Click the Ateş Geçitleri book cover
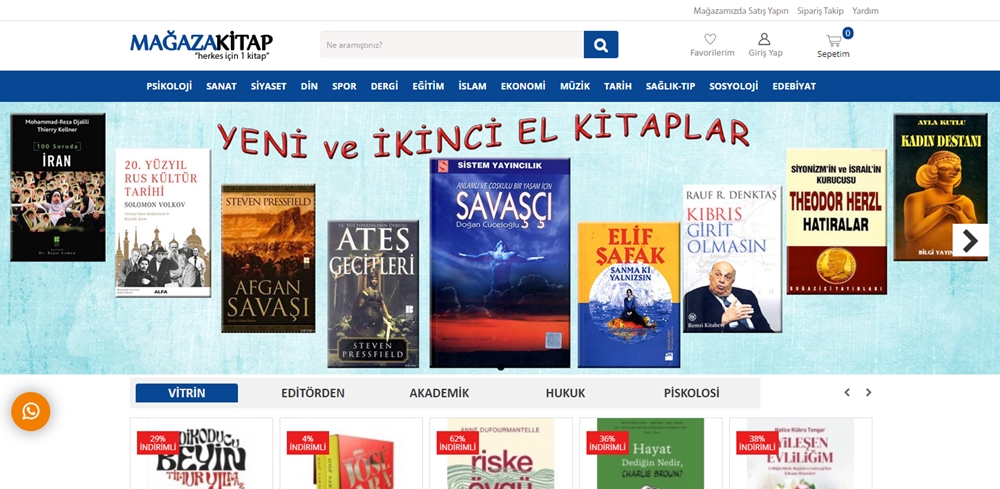Viewport: 1000px width, 489px height. click(x=373, y=294)
